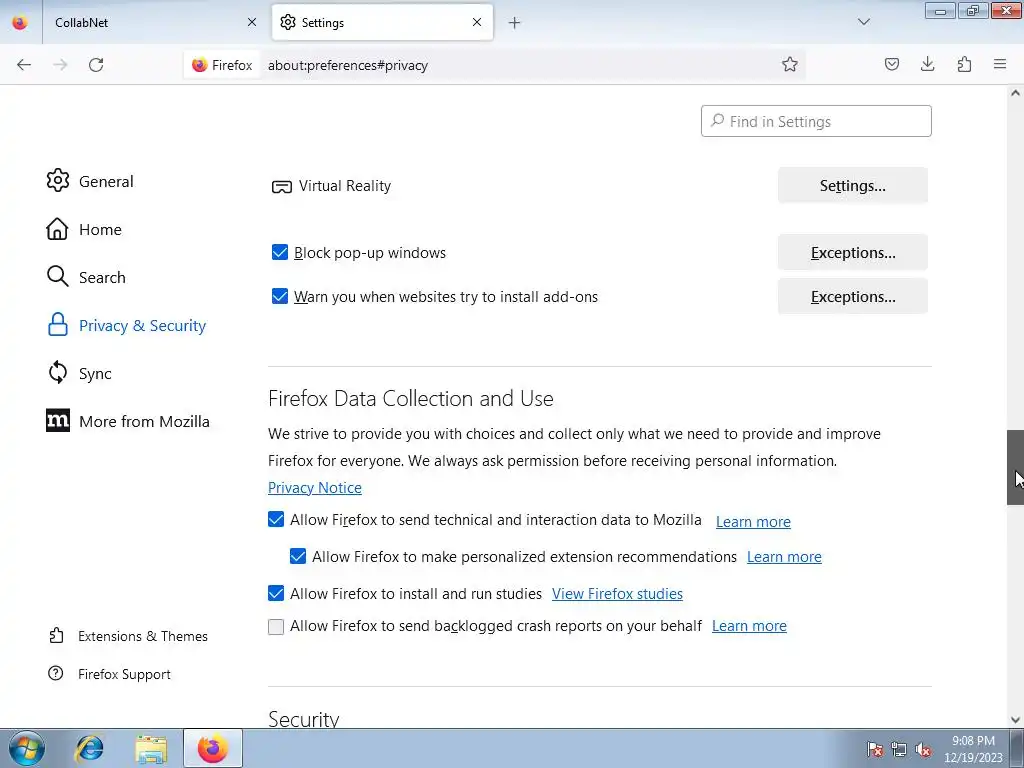Click the disabled forward arrow

[60, 65]
